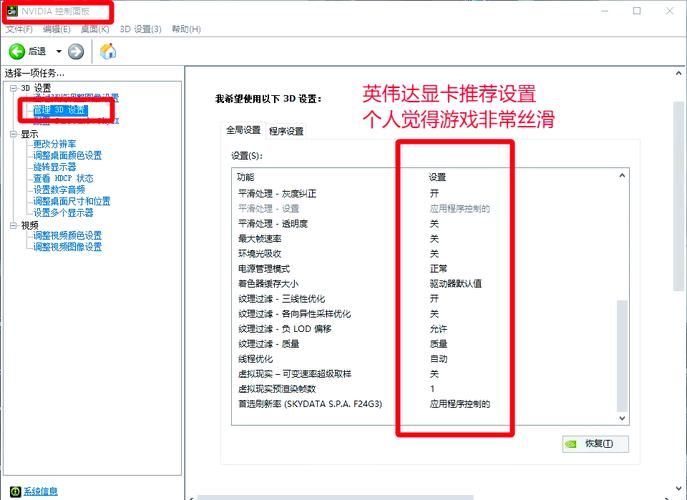Open 设置数字音频 in the tree
The height and width of the screenshot is (500, 687).
(x=59, y=190)
